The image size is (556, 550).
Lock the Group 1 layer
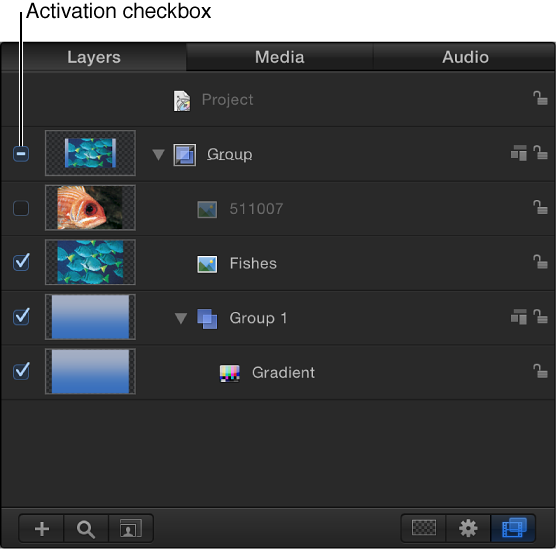point(540,316)
